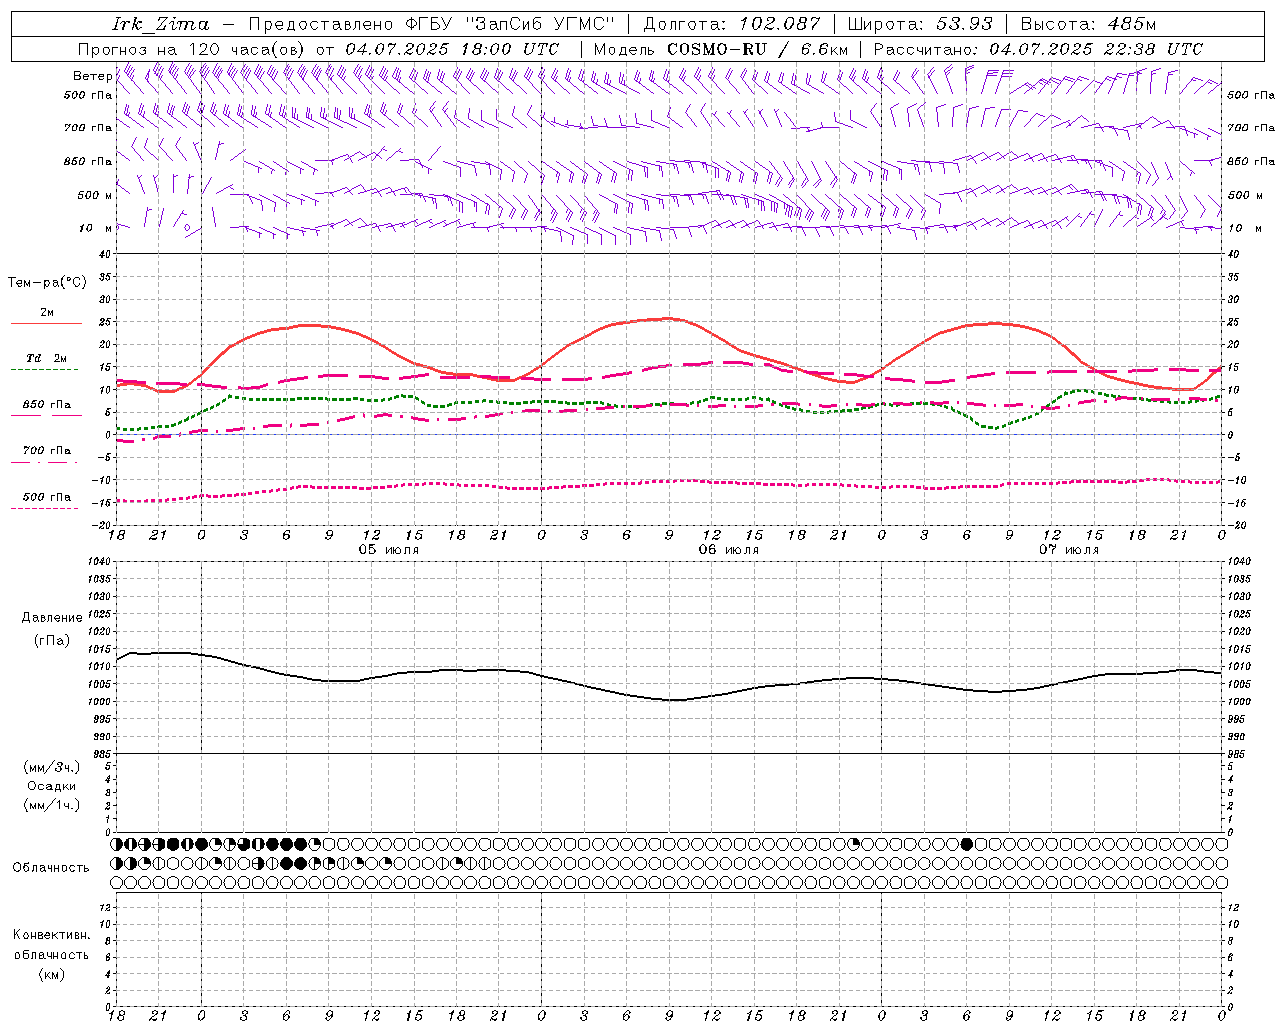This screenshot has width=1280, height=1024.
Task: Click the (км) unit label
Action: pos(52,973)
